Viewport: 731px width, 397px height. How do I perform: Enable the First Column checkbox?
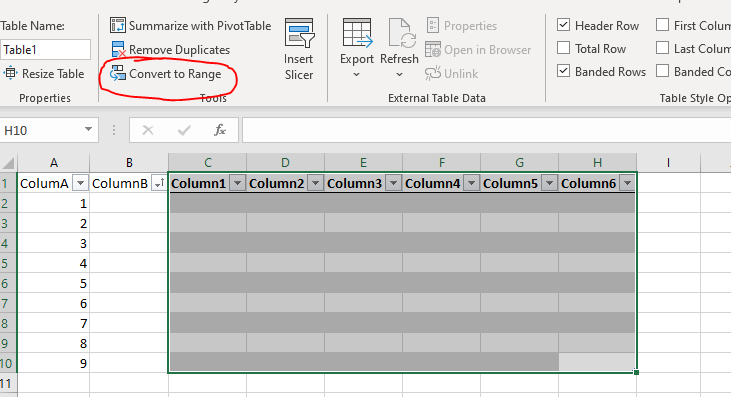click(x=662, y=25)
